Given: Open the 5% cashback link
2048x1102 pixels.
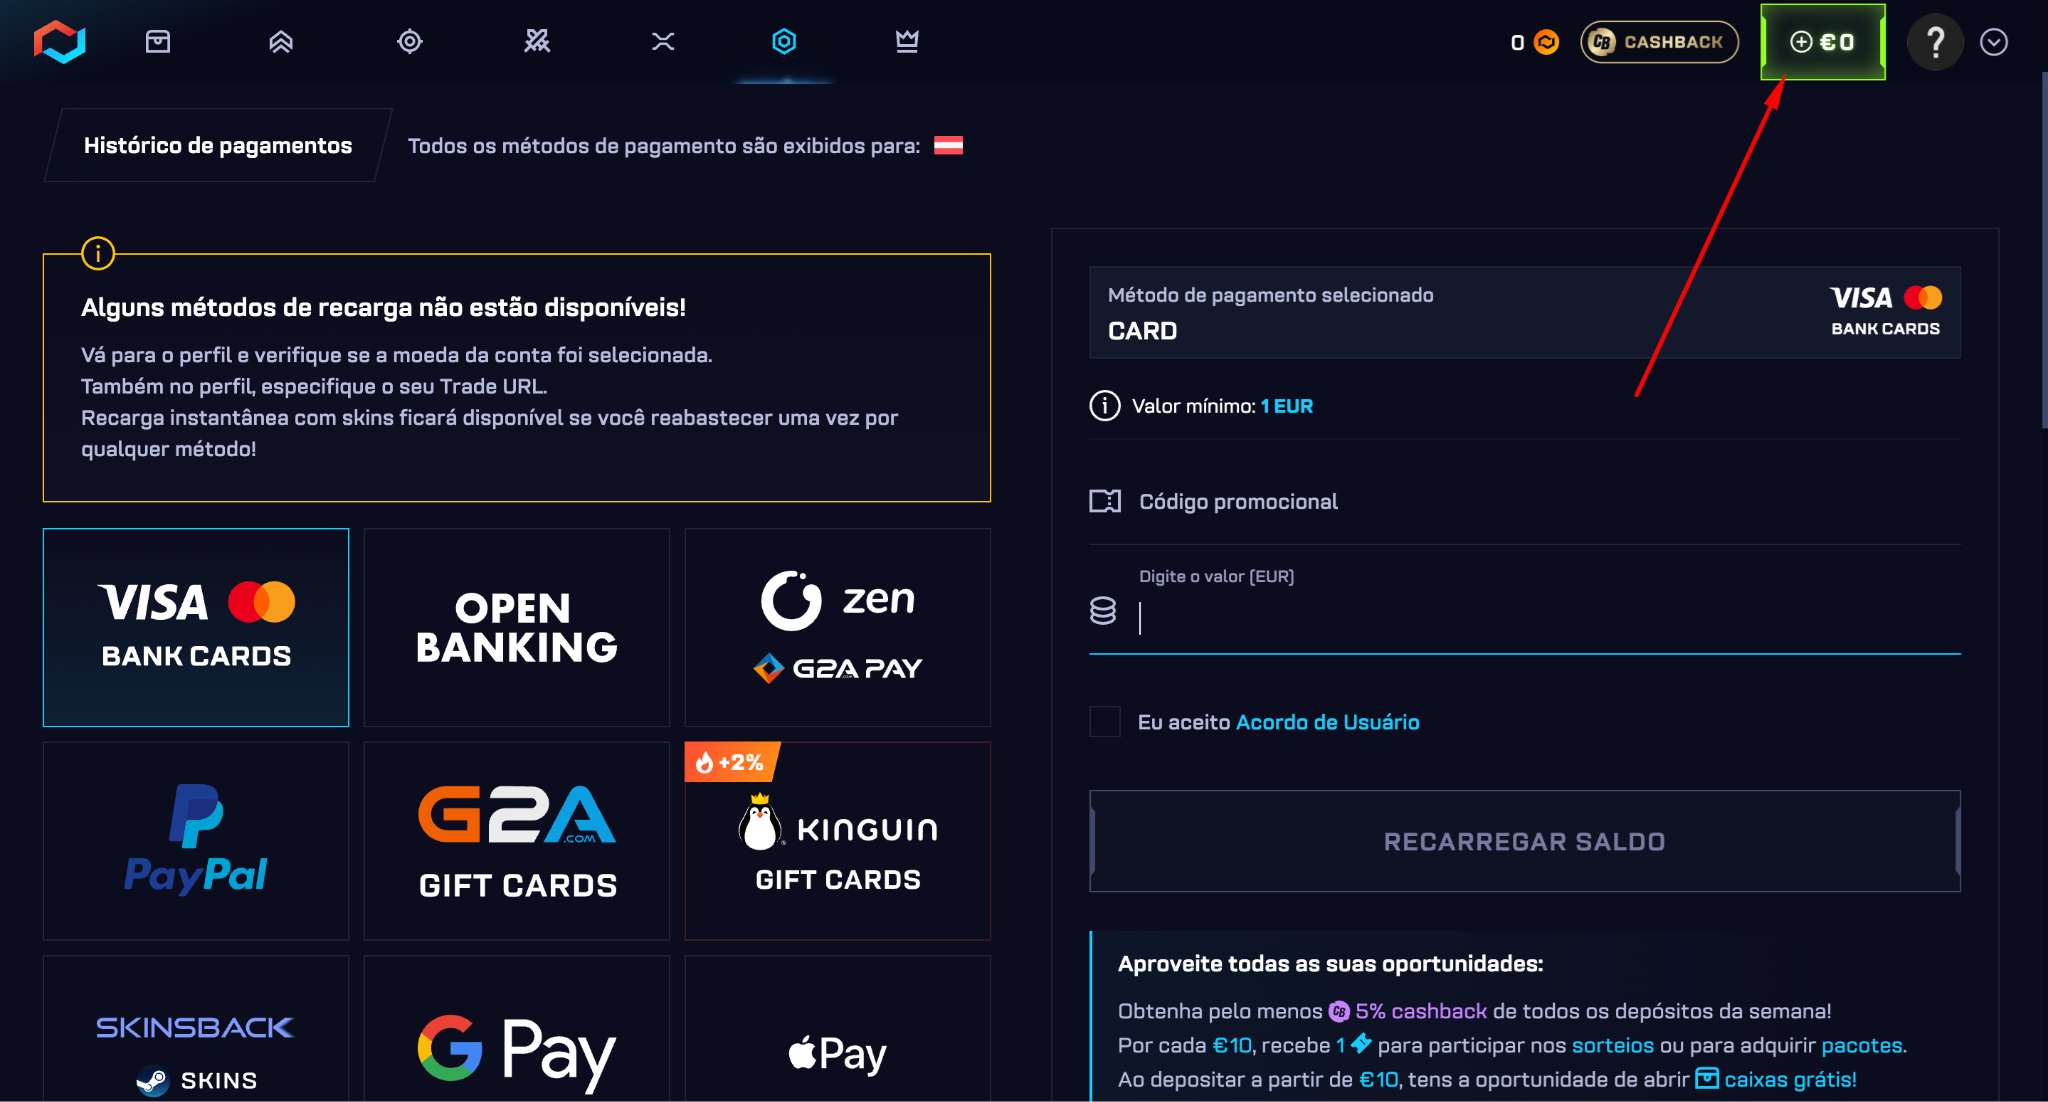Looking at the screenshot, I should tap(1408, 1011).
